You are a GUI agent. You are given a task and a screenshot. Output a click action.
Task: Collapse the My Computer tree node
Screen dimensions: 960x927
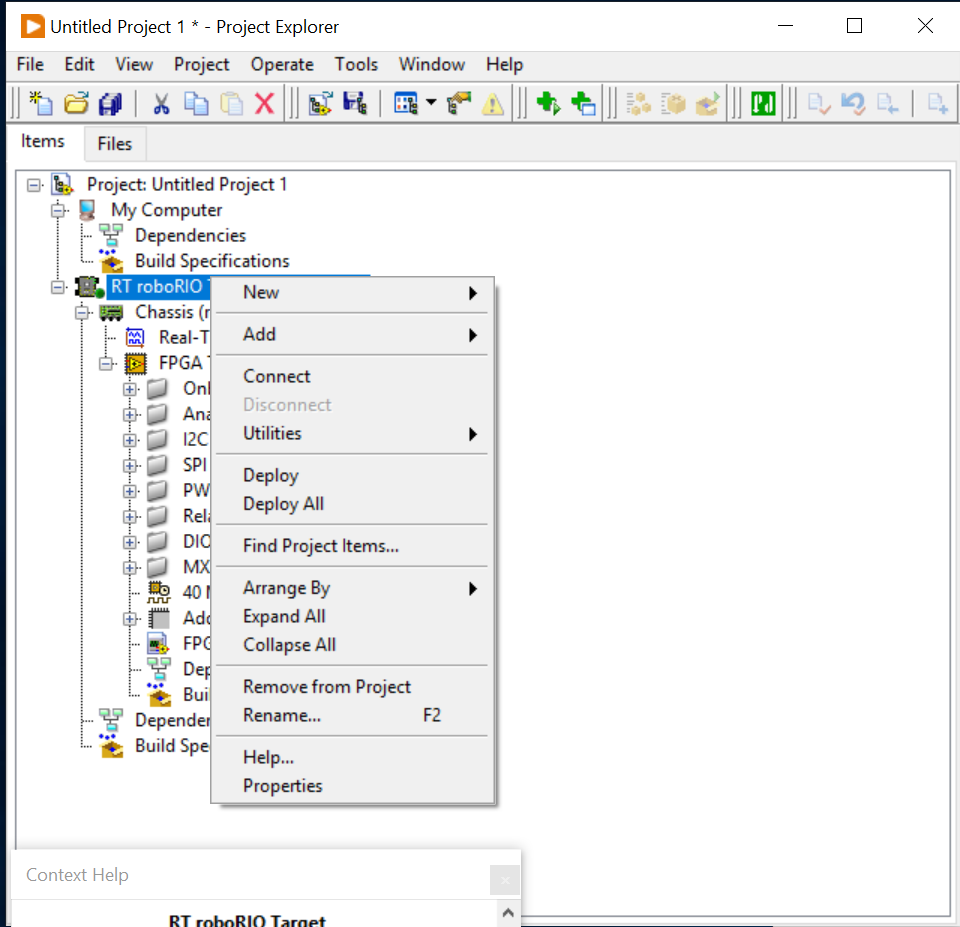pyautogui.click(x=57, y=210)
